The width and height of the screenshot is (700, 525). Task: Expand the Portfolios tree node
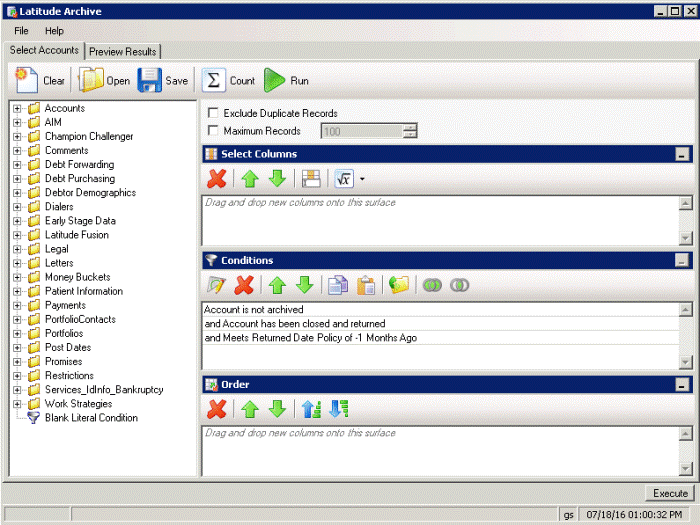click(x=17, y=333)
